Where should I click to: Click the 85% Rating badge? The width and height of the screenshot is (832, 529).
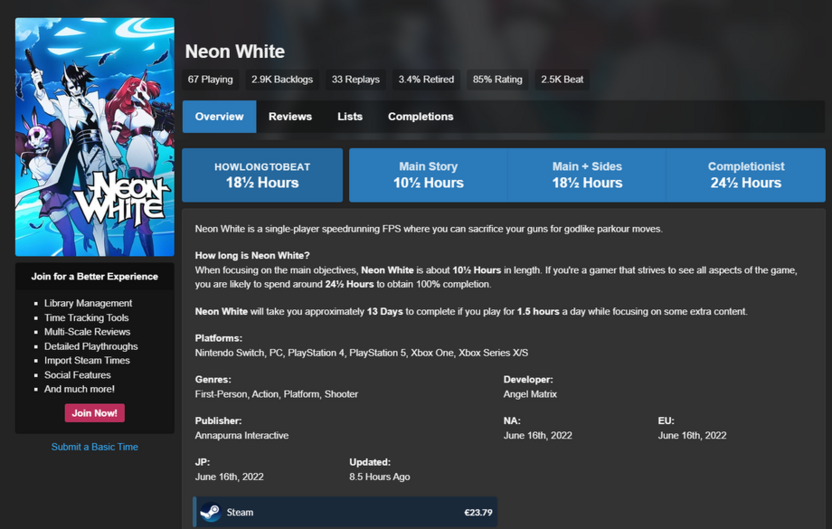coord(497,80)
